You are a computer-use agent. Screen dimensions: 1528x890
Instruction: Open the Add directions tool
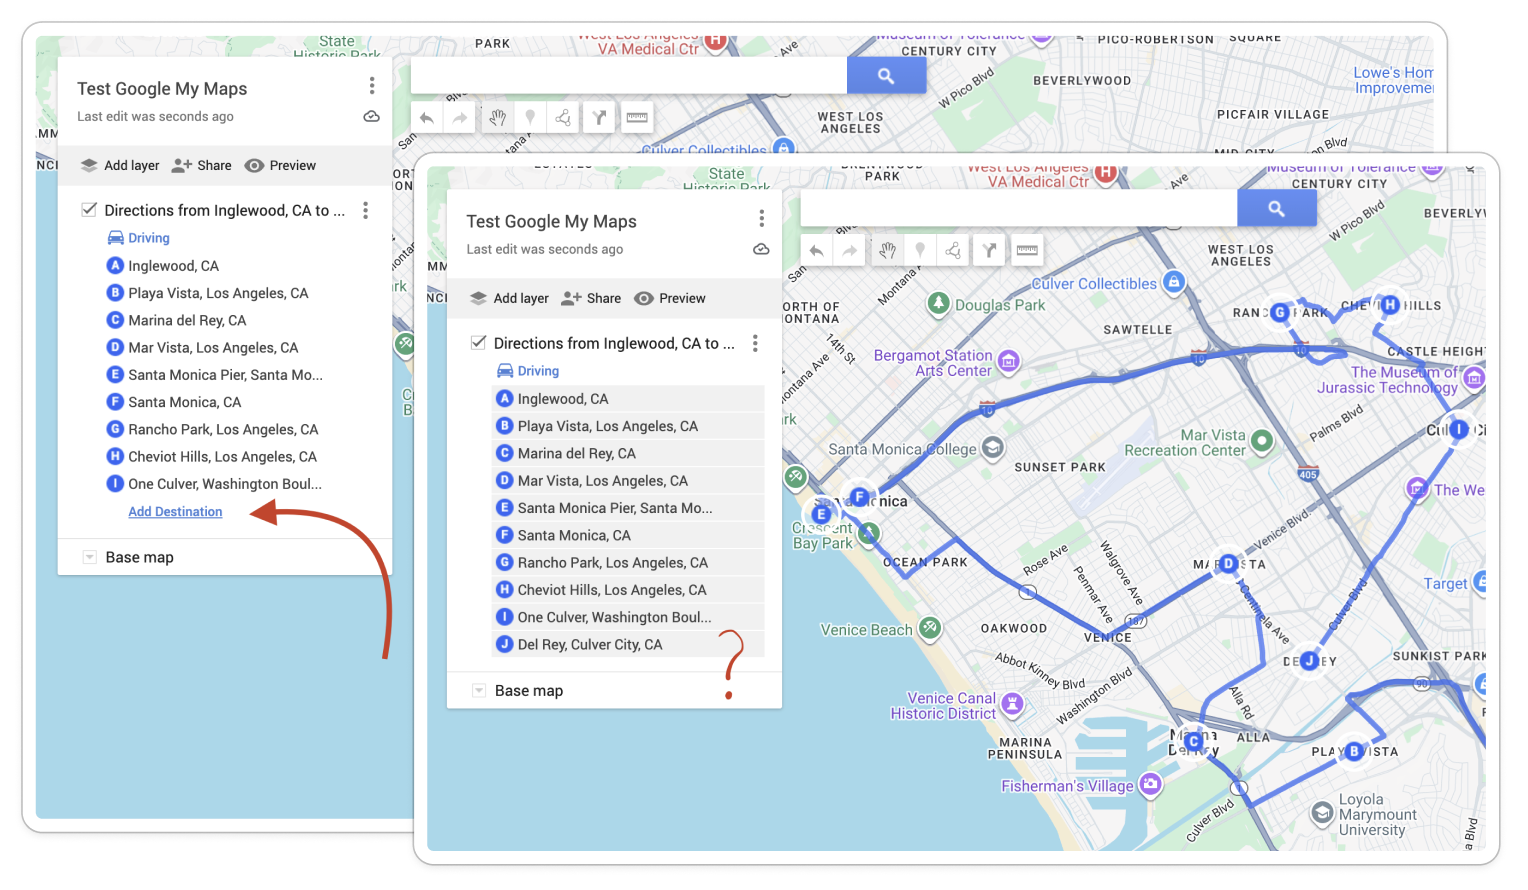(990, 250)
